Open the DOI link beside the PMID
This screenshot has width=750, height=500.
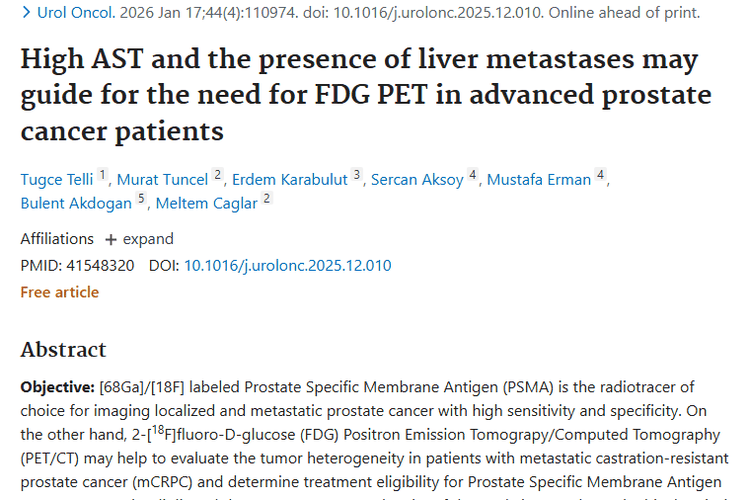pos(287,266)
